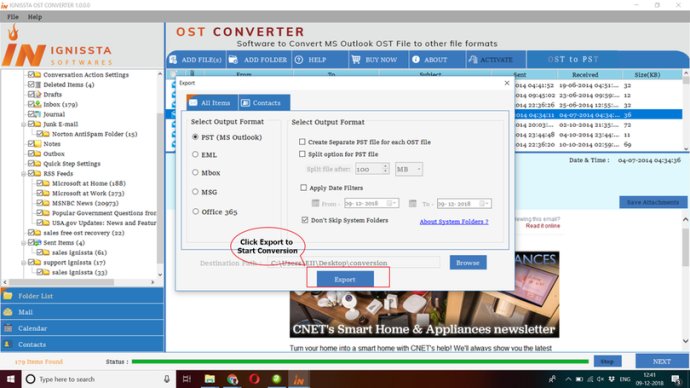Select the EML output format option
This screenshot has height=388, width=690.
[195, 154]
